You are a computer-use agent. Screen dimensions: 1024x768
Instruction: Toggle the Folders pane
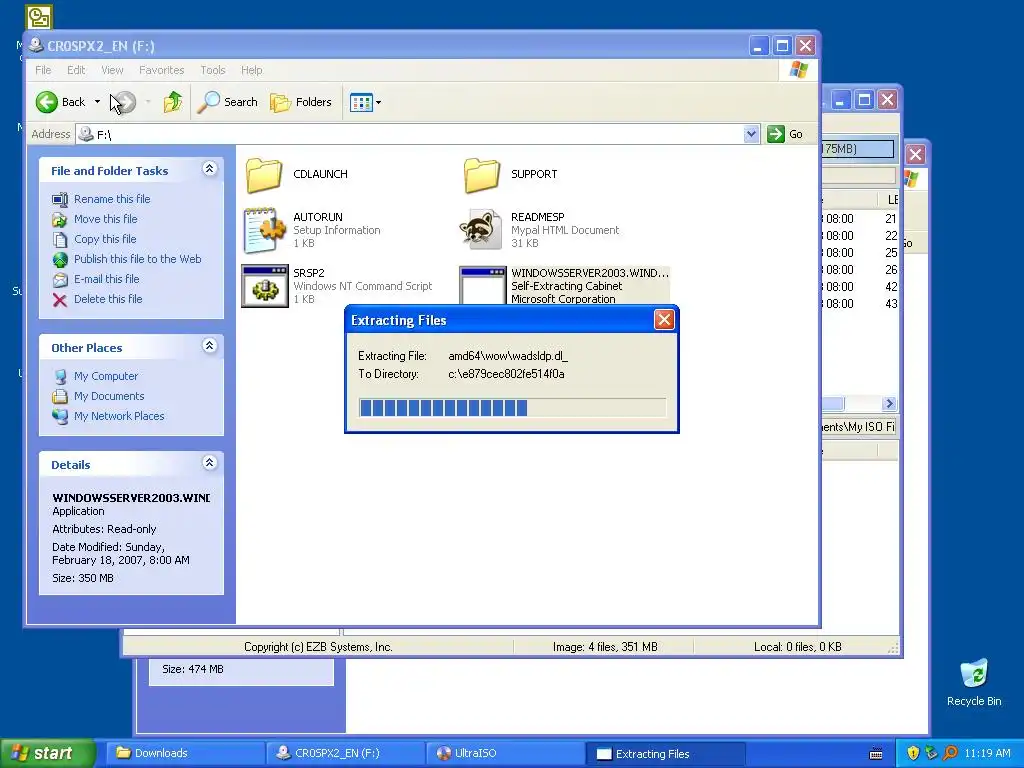(x=301, y=102)
